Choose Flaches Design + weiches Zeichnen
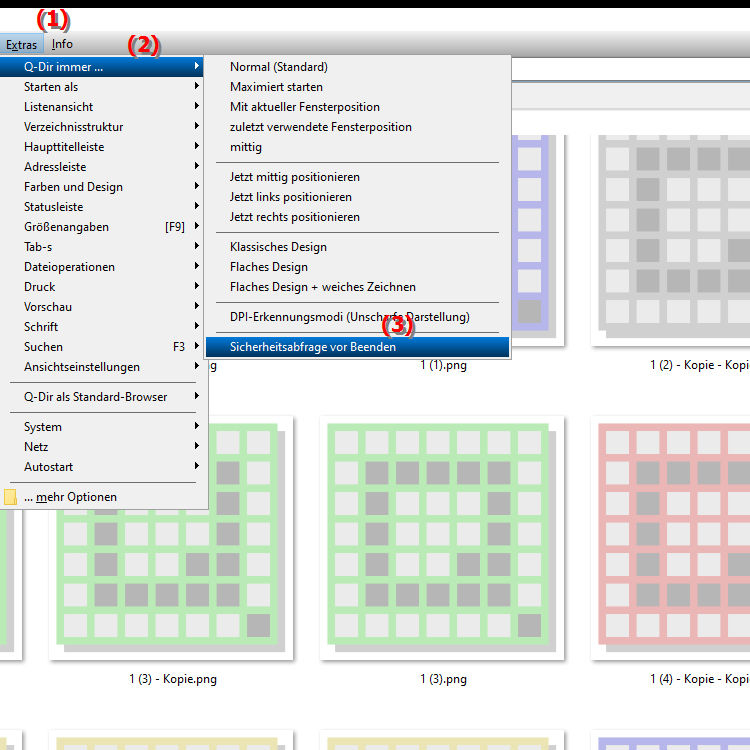 coord(357,287)
